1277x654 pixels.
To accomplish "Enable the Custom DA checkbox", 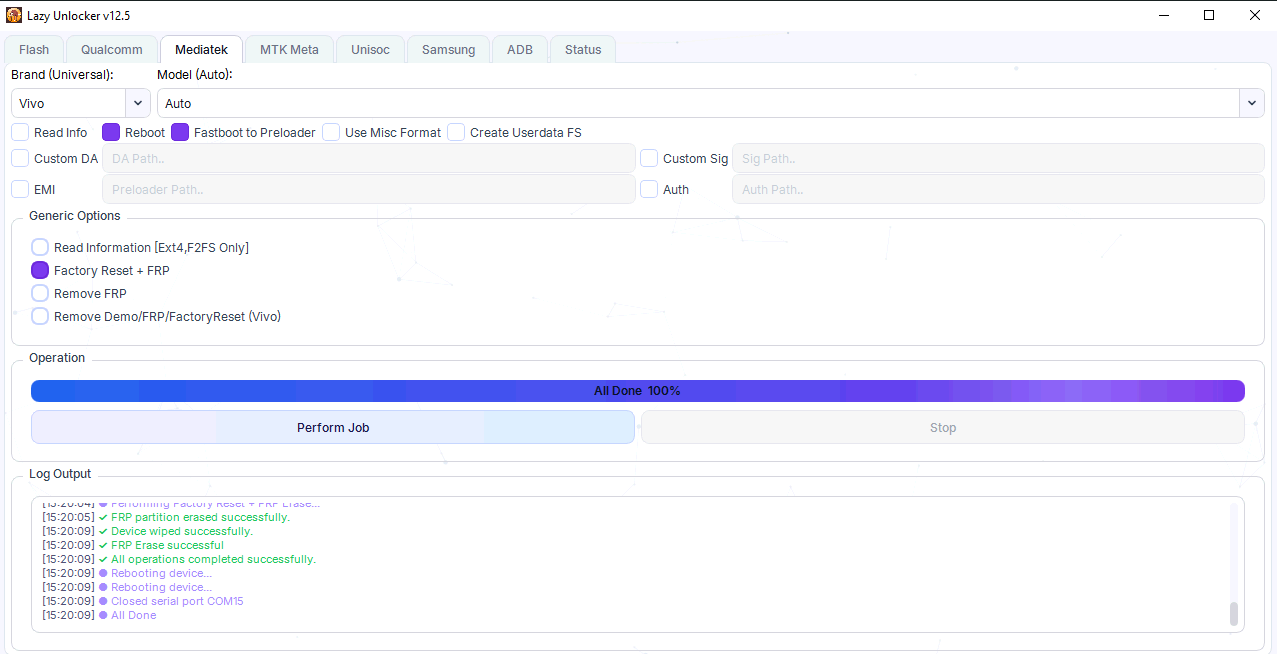I will point(20,158).
